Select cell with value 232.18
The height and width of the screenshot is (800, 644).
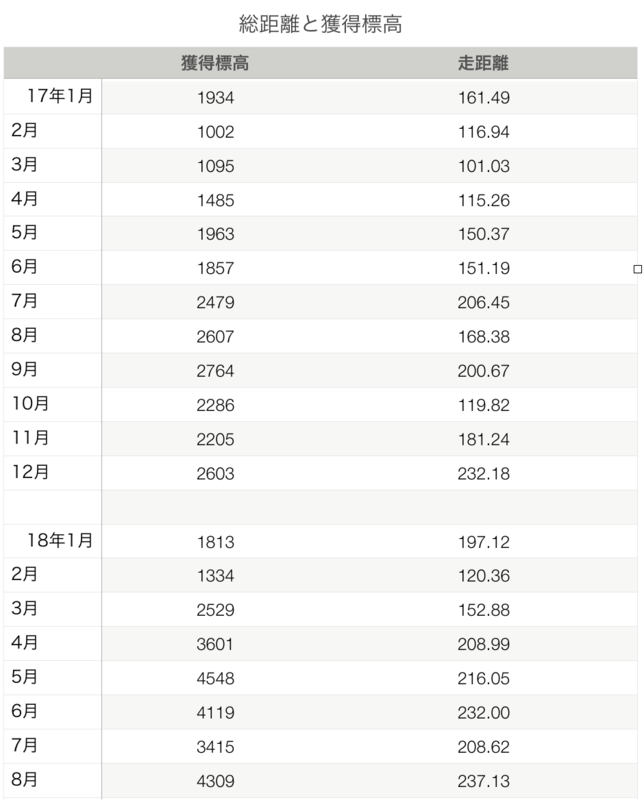tap(483, 473)
